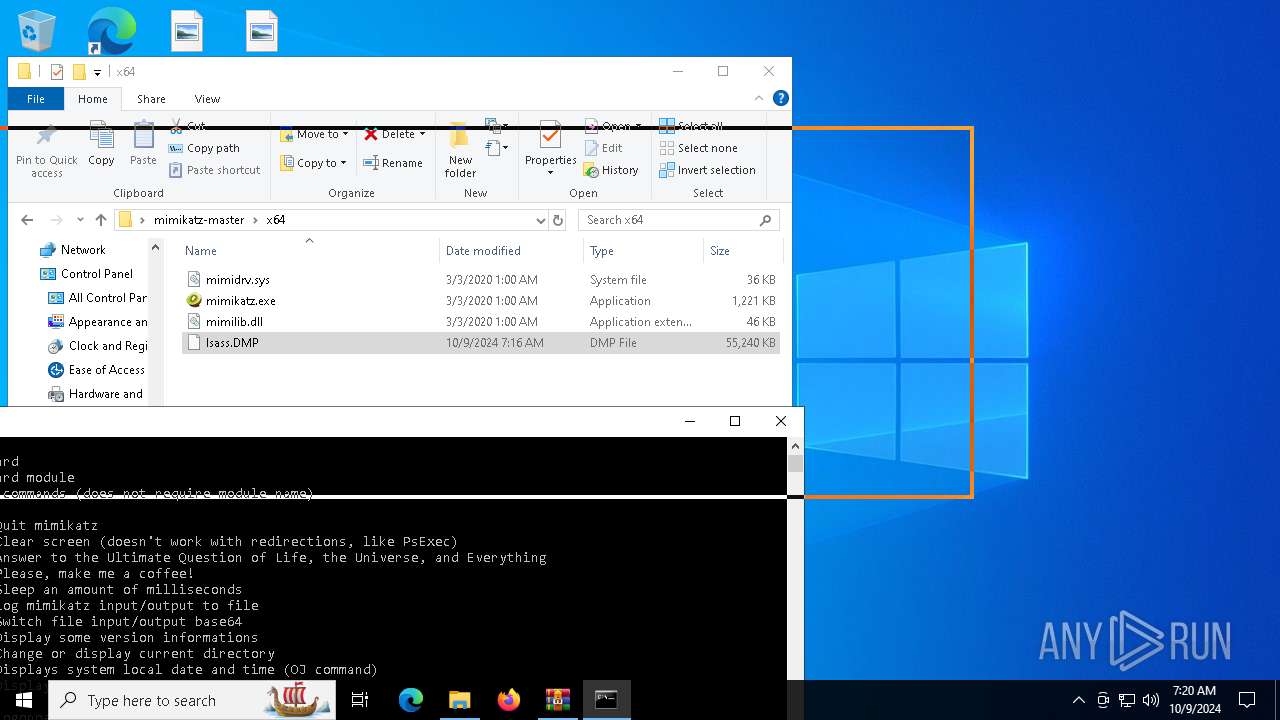Open Explorer help icon

(x=781, y=98)
